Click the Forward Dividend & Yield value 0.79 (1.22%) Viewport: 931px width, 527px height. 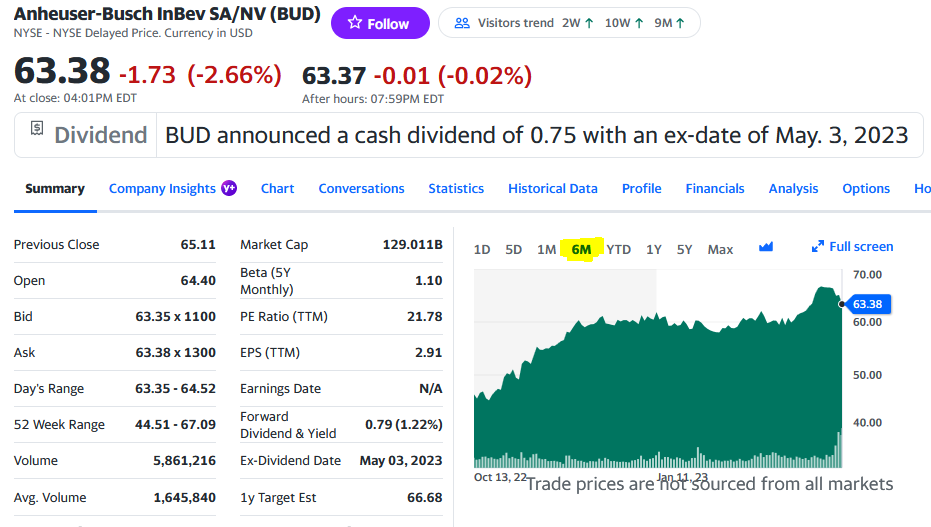click(404, 425)
